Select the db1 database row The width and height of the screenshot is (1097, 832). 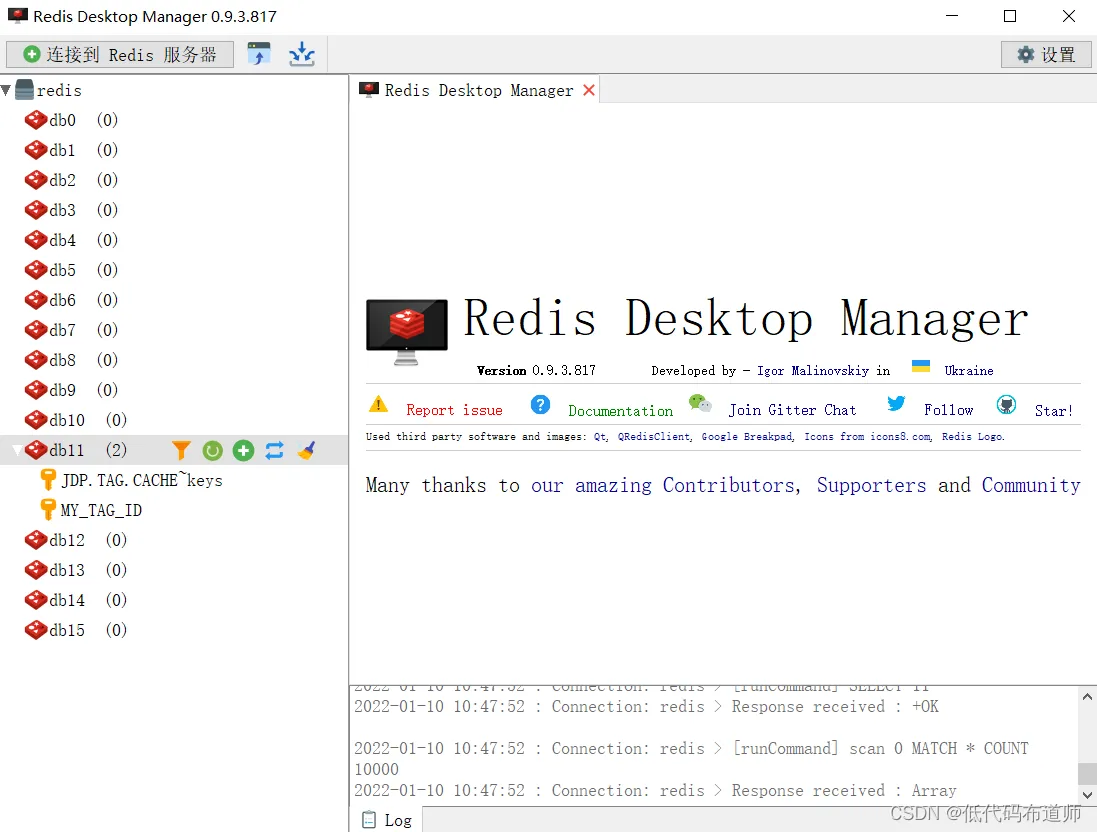click(174, 150)
